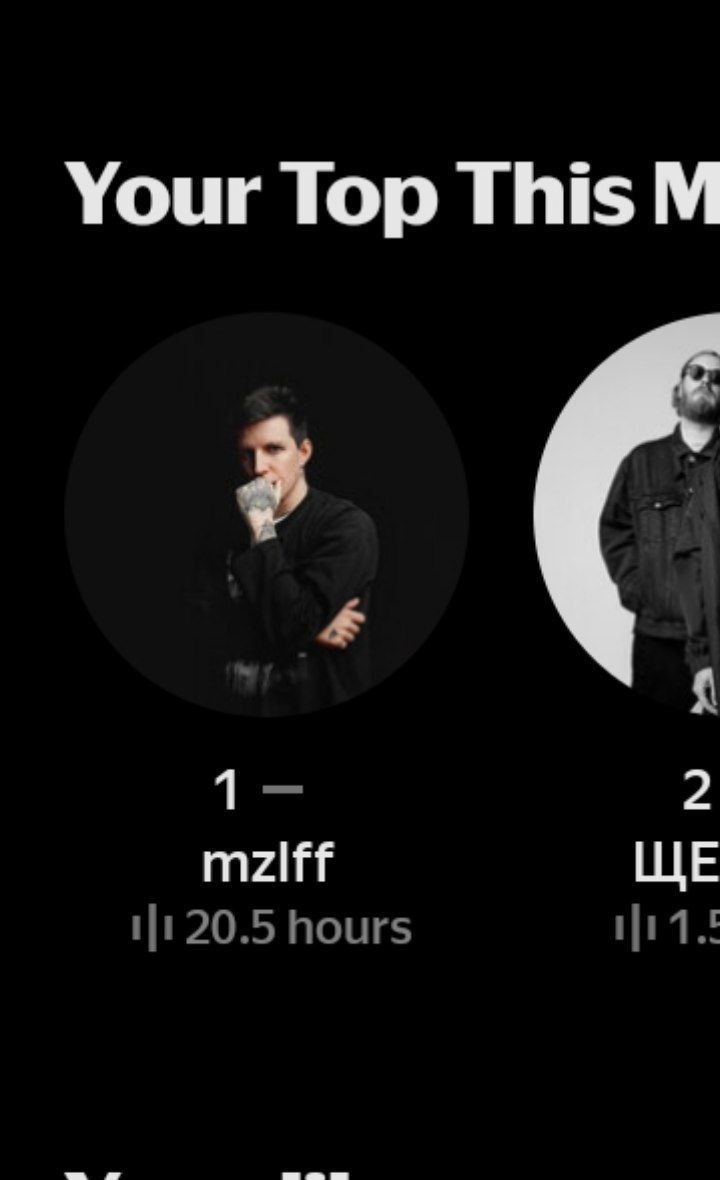
Task: Open artist name mzlff
Action: [267, 863]
